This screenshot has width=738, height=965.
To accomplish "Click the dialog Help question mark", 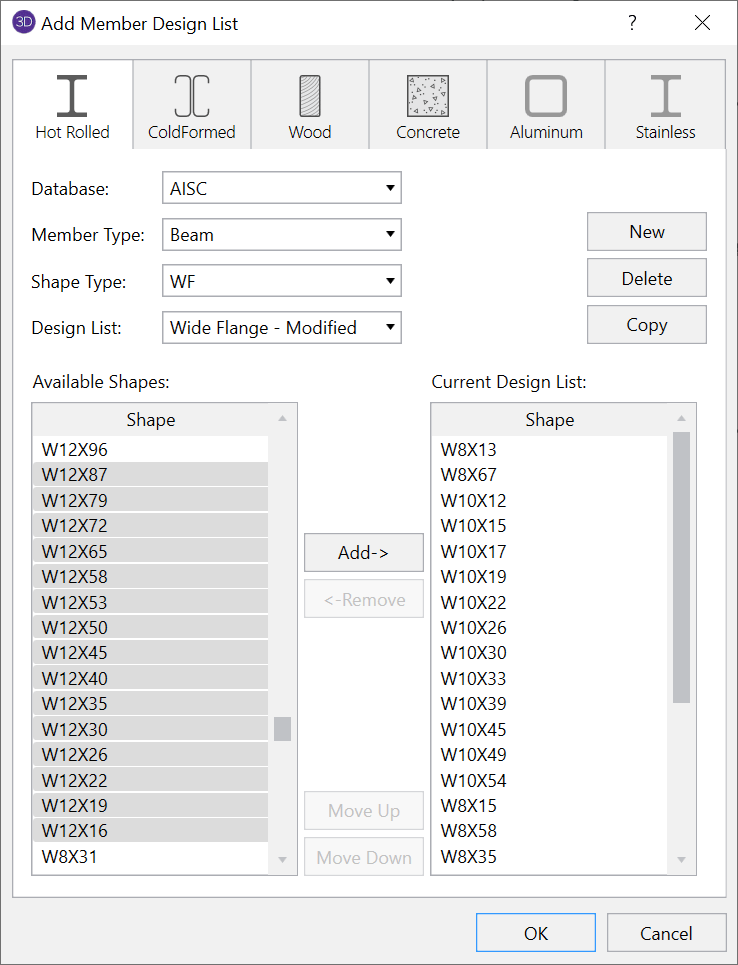I will (x=632, y=22).
